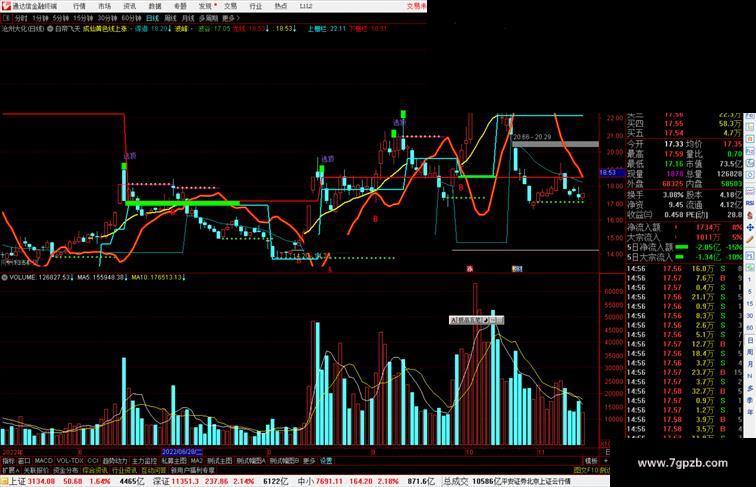Select the 日线 daily period tab

(152, 18)
